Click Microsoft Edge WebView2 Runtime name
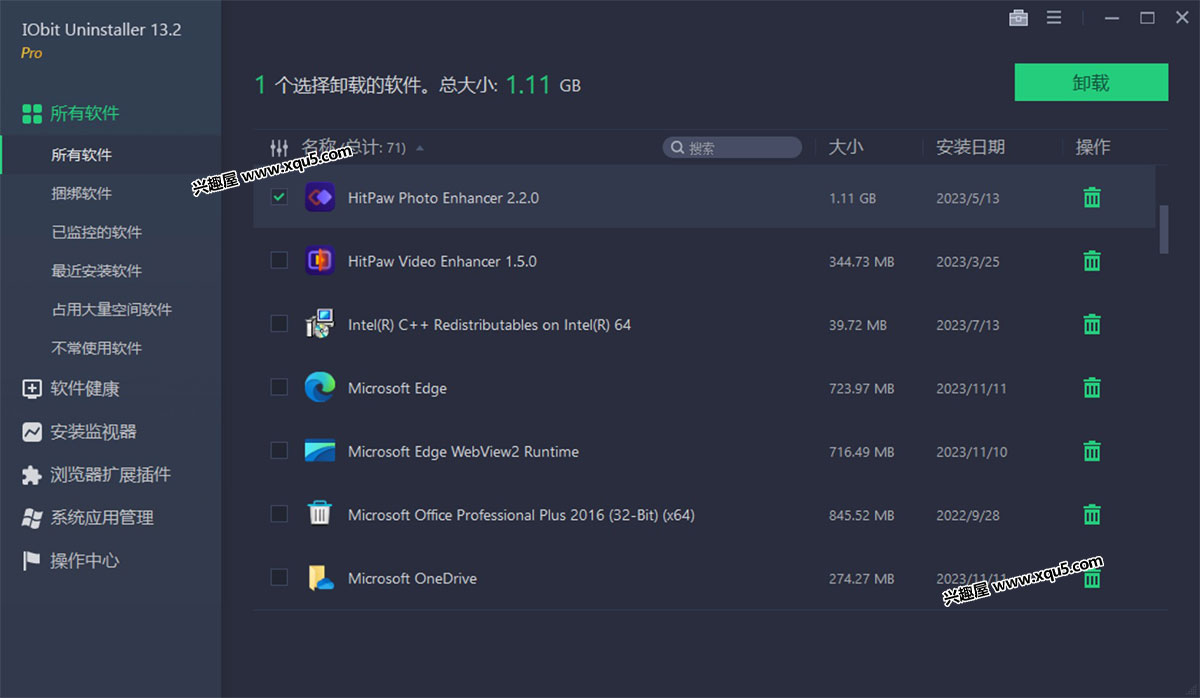Screen dimensions: 1200x698 pyautogui.click(x=463, y=452)
